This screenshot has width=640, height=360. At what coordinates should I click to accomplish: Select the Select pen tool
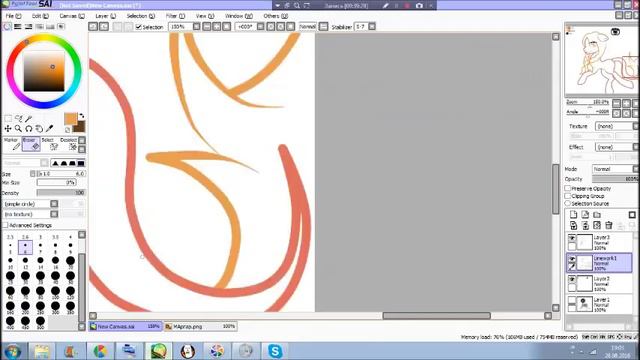50,144
